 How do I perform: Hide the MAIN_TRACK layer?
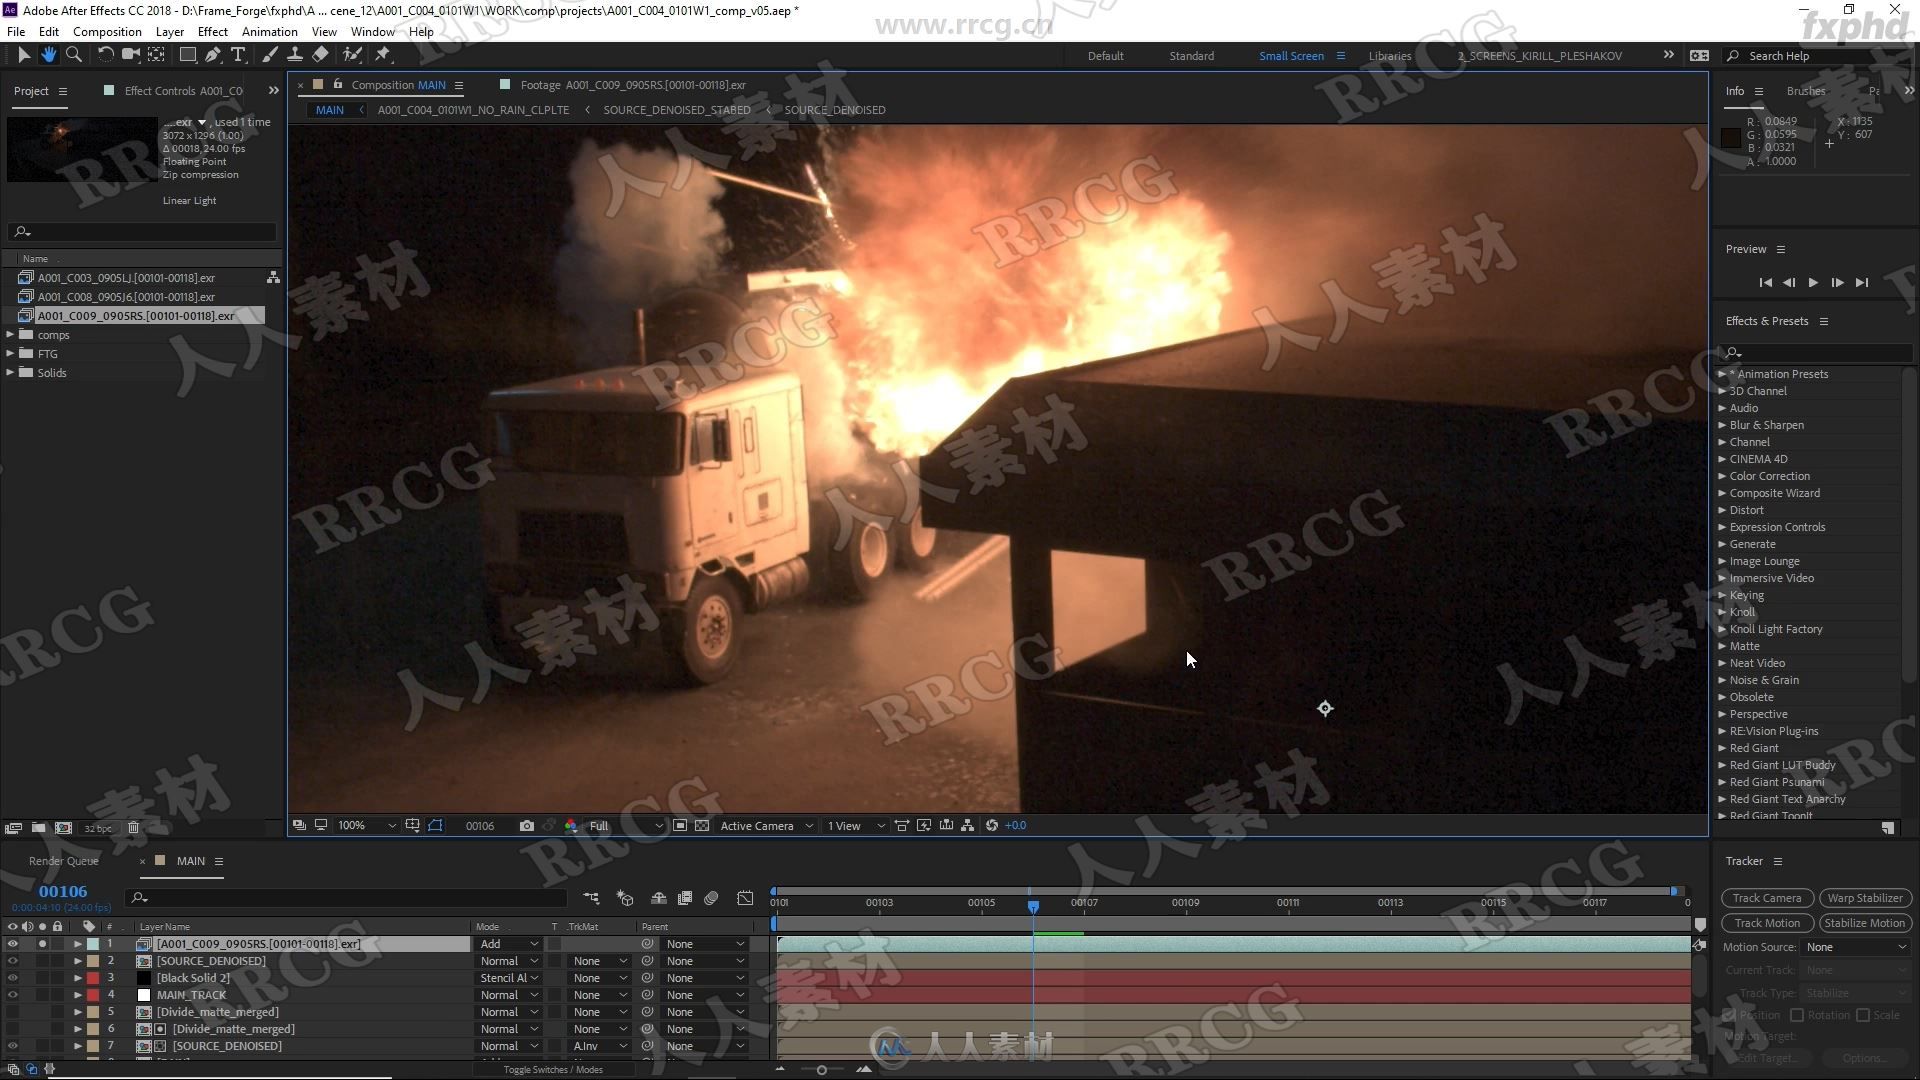(x=12, y=995)
